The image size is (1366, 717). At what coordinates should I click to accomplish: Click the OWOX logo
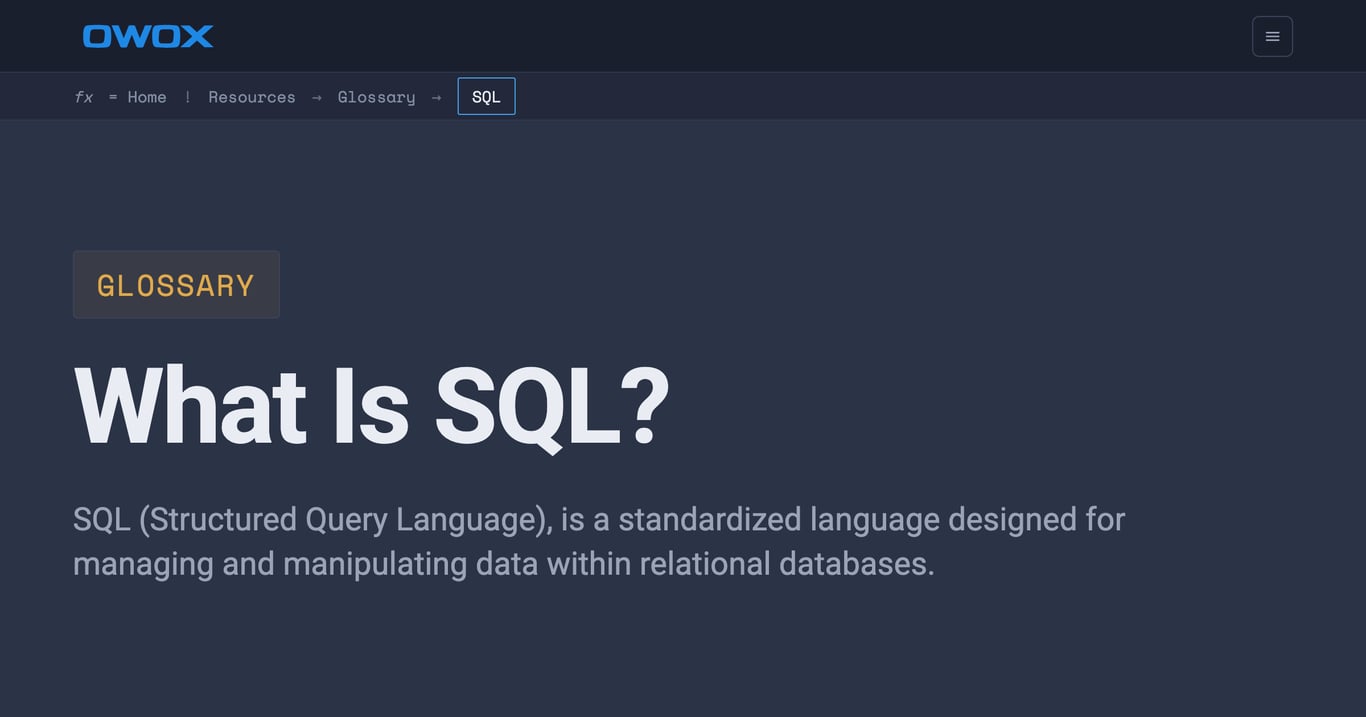(148, 36)
